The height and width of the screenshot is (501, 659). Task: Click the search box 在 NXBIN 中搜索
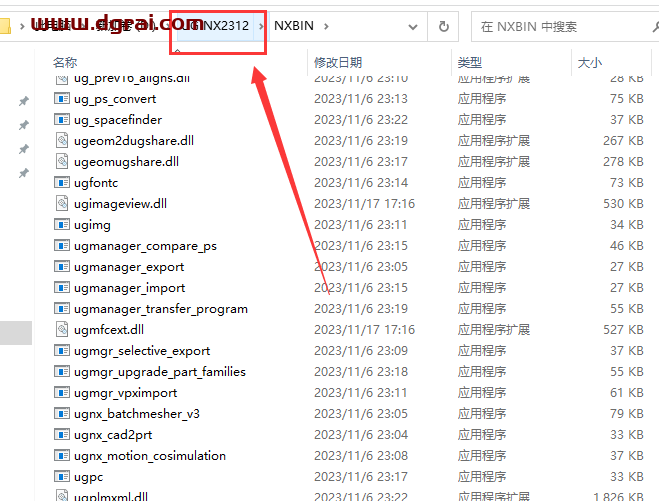coord(563,27)
